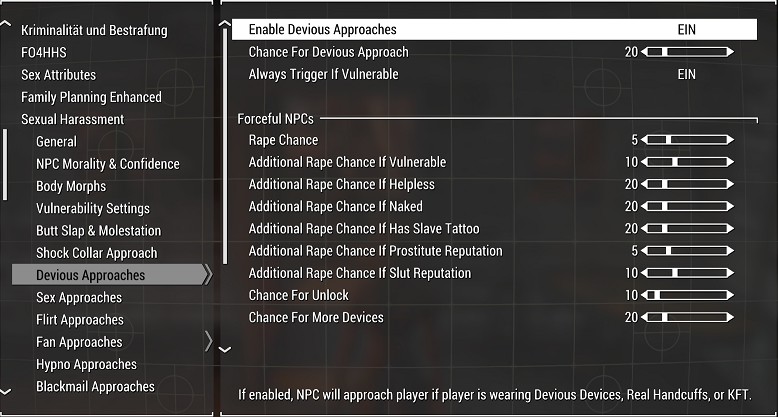This screenshot has width=778, height=417.
Task: Open the Body Morphs page
Action: [x=71, y=186]
